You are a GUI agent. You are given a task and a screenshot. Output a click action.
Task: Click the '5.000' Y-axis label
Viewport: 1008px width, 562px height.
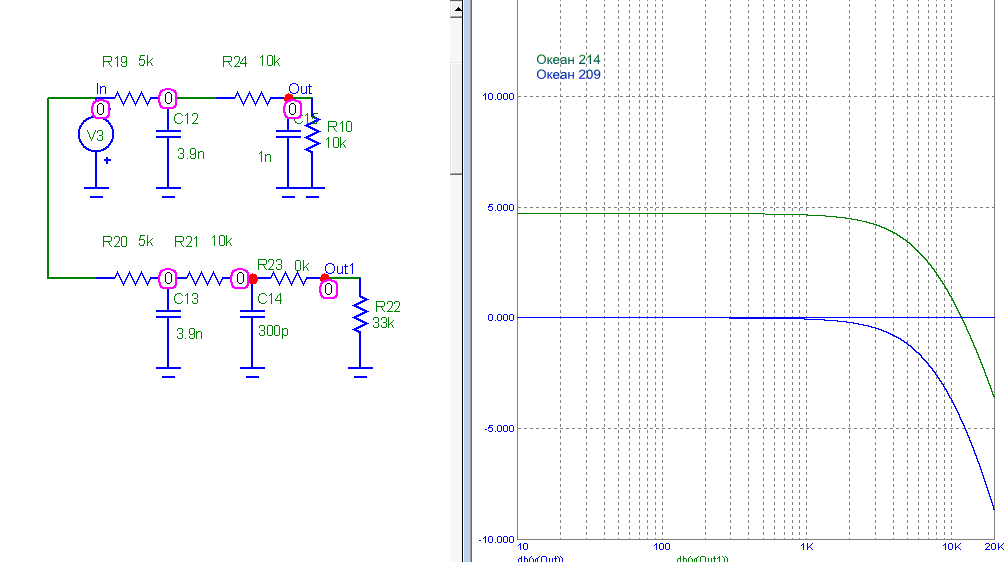[x=501, y=208]
